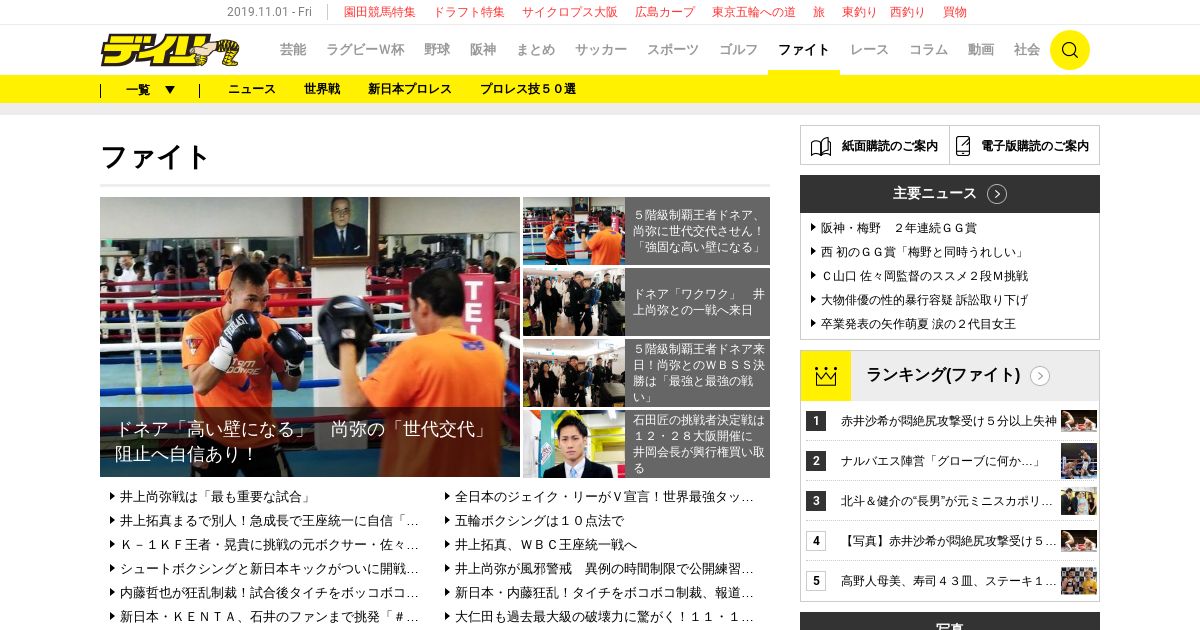Switch to the 野球 tab
The height and width of the screenshot is (630, 1200).
tap(437, 49)
